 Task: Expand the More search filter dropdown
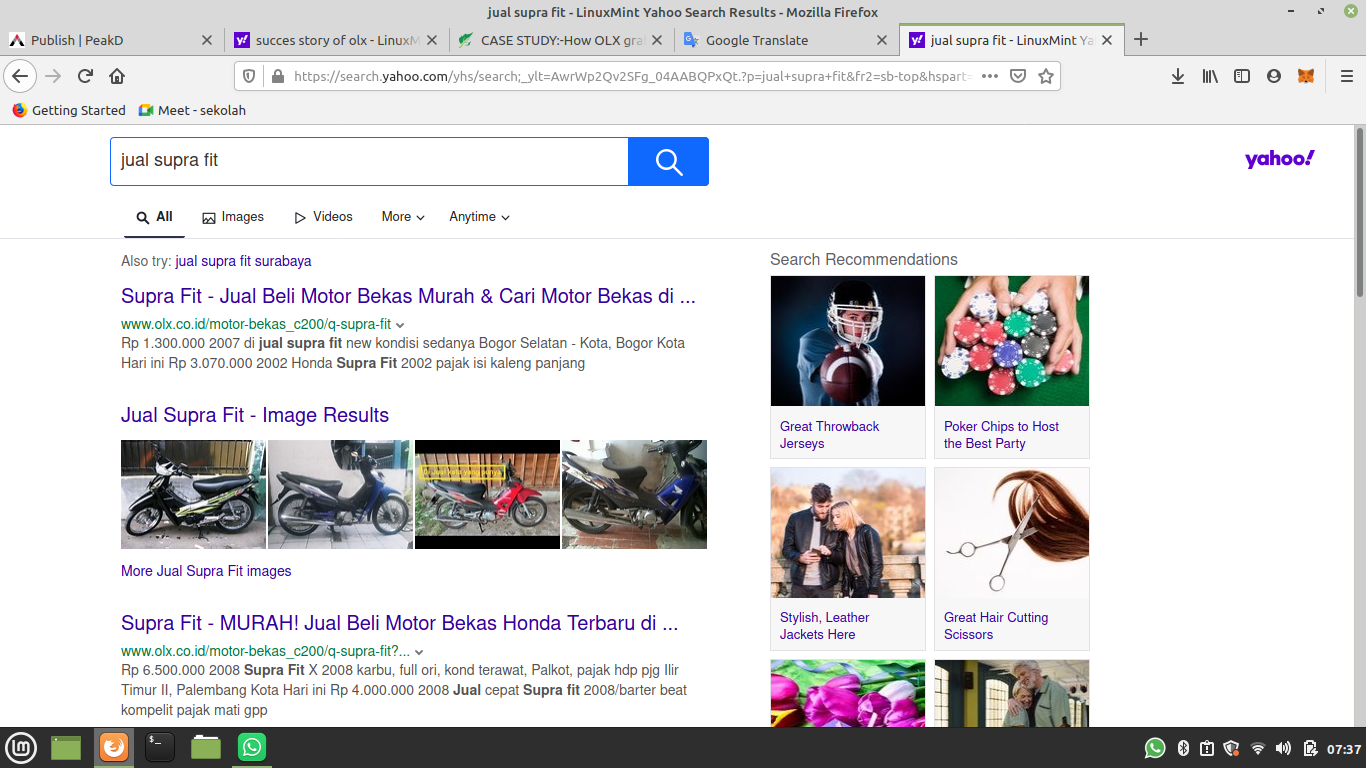403,217
